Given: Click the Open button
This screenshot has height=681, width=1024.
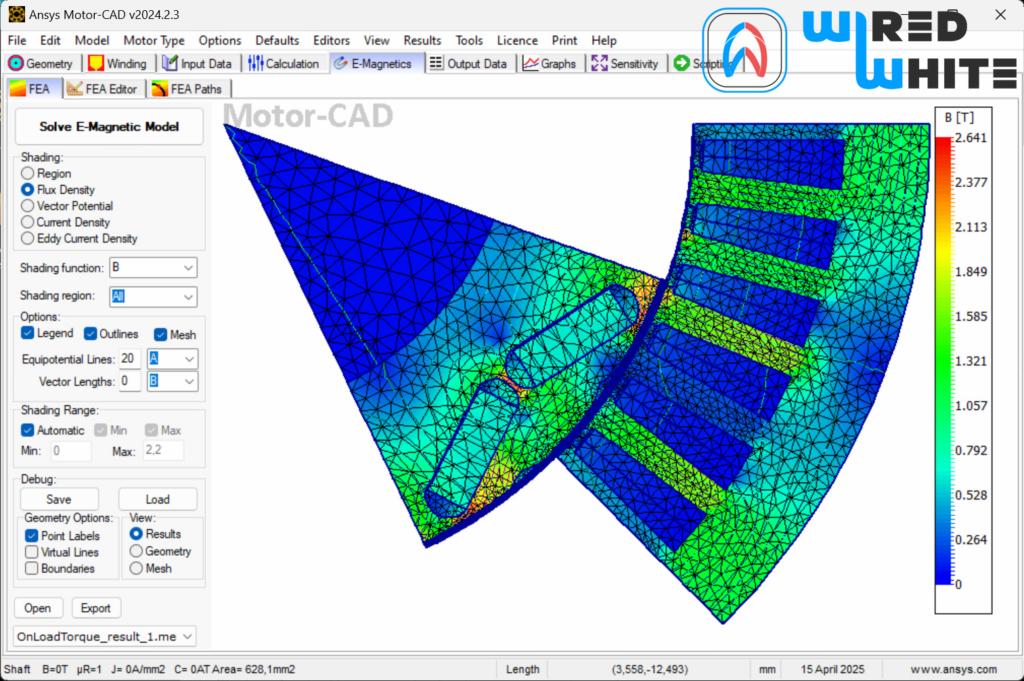Looking at the screenshot, I should [x=38, y=608].
